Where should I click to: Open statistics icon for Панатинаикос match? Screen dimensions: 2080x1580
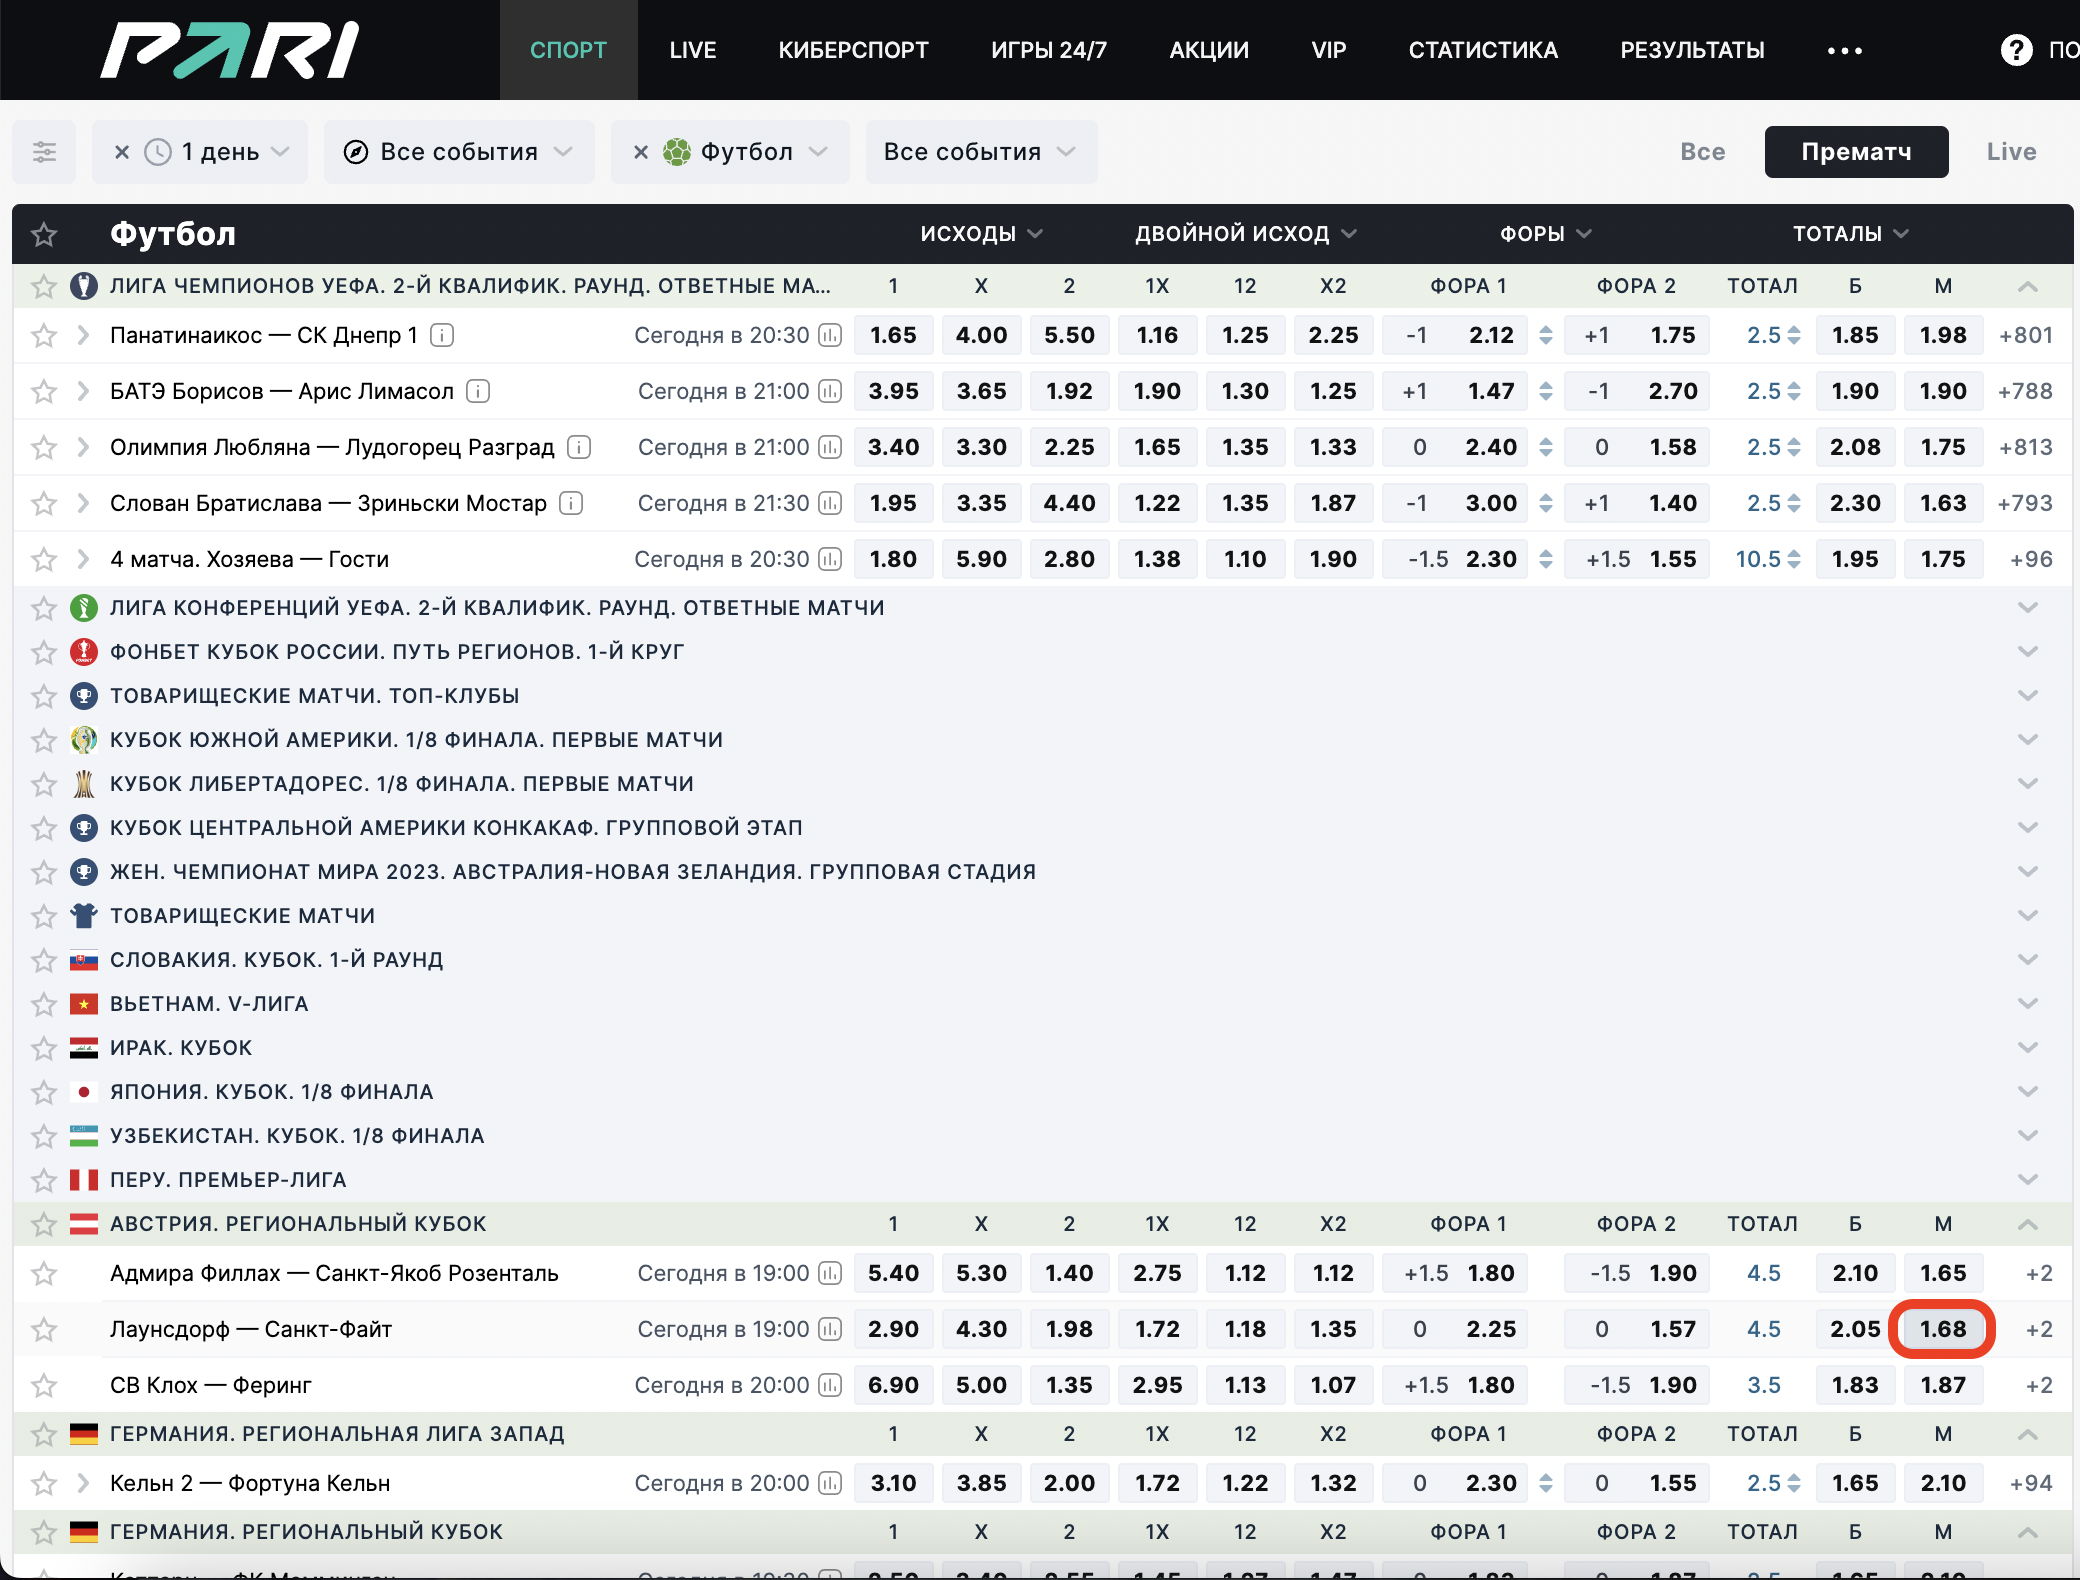(x=829, y=335)
